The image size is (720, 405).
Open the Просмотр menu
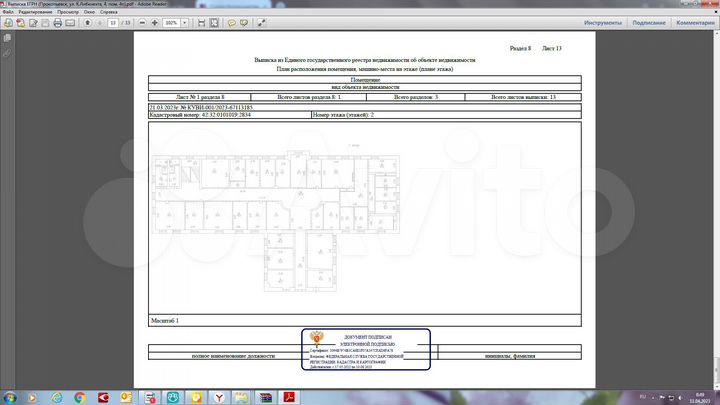click(x=68, y=11)
